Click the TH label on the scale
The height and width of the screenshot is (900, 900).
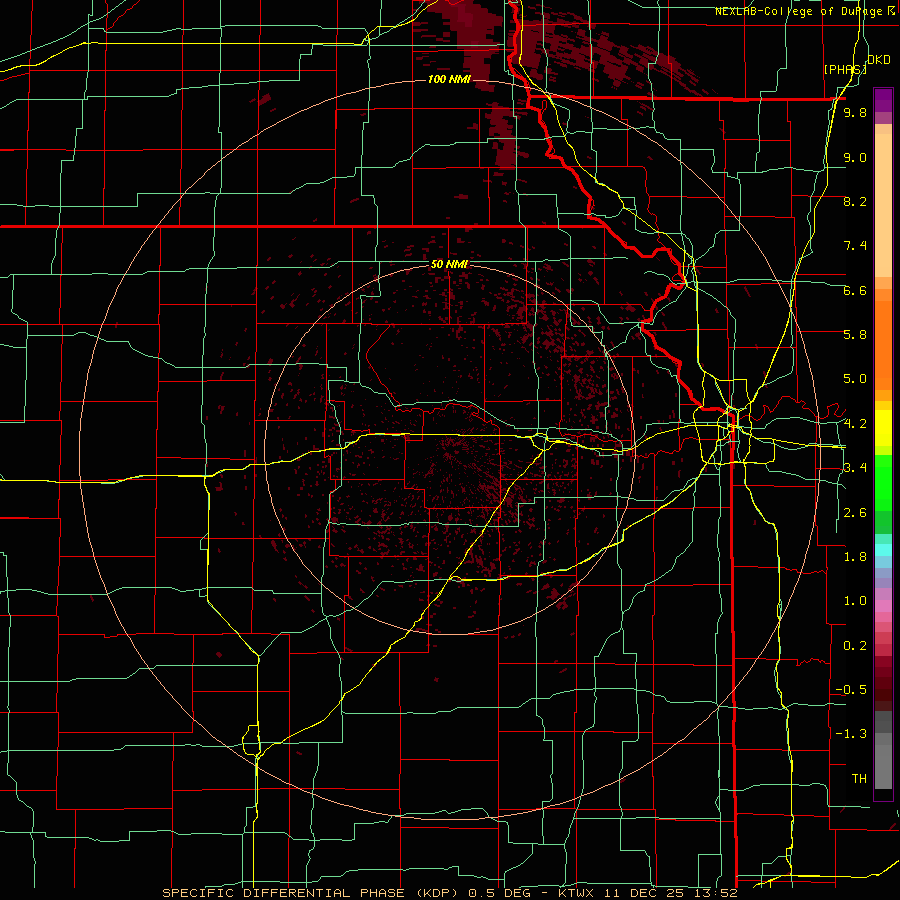[x=859, y=778]
